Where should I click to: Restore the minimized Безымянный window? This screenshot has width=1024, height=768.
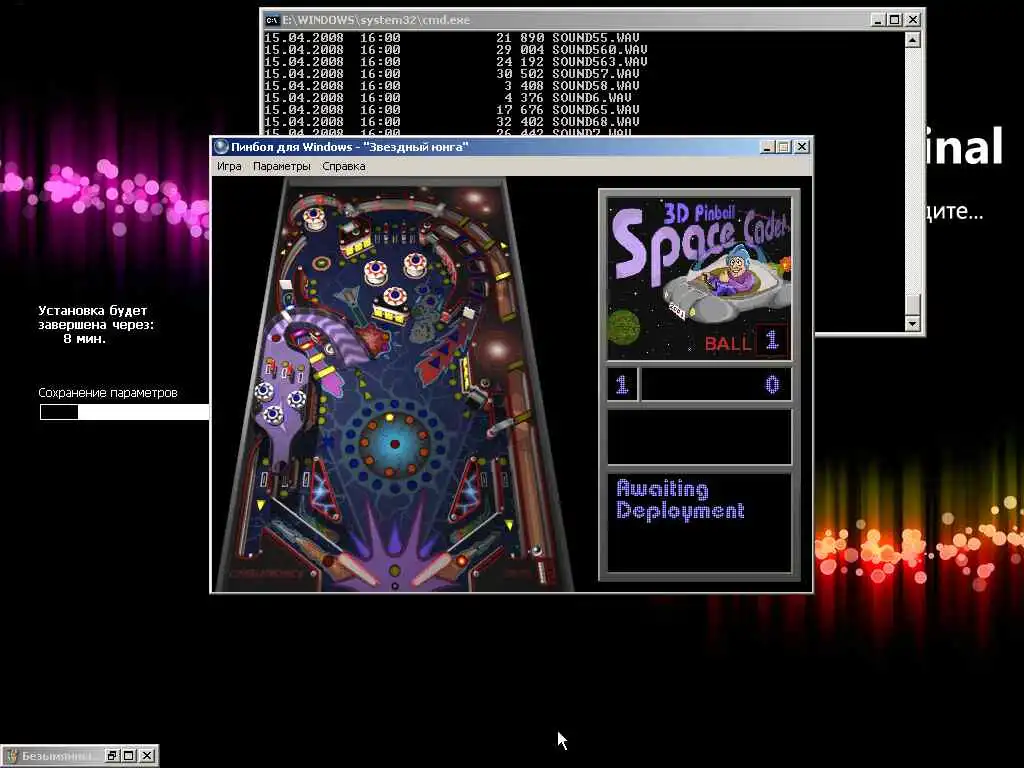tap(112, 756)
